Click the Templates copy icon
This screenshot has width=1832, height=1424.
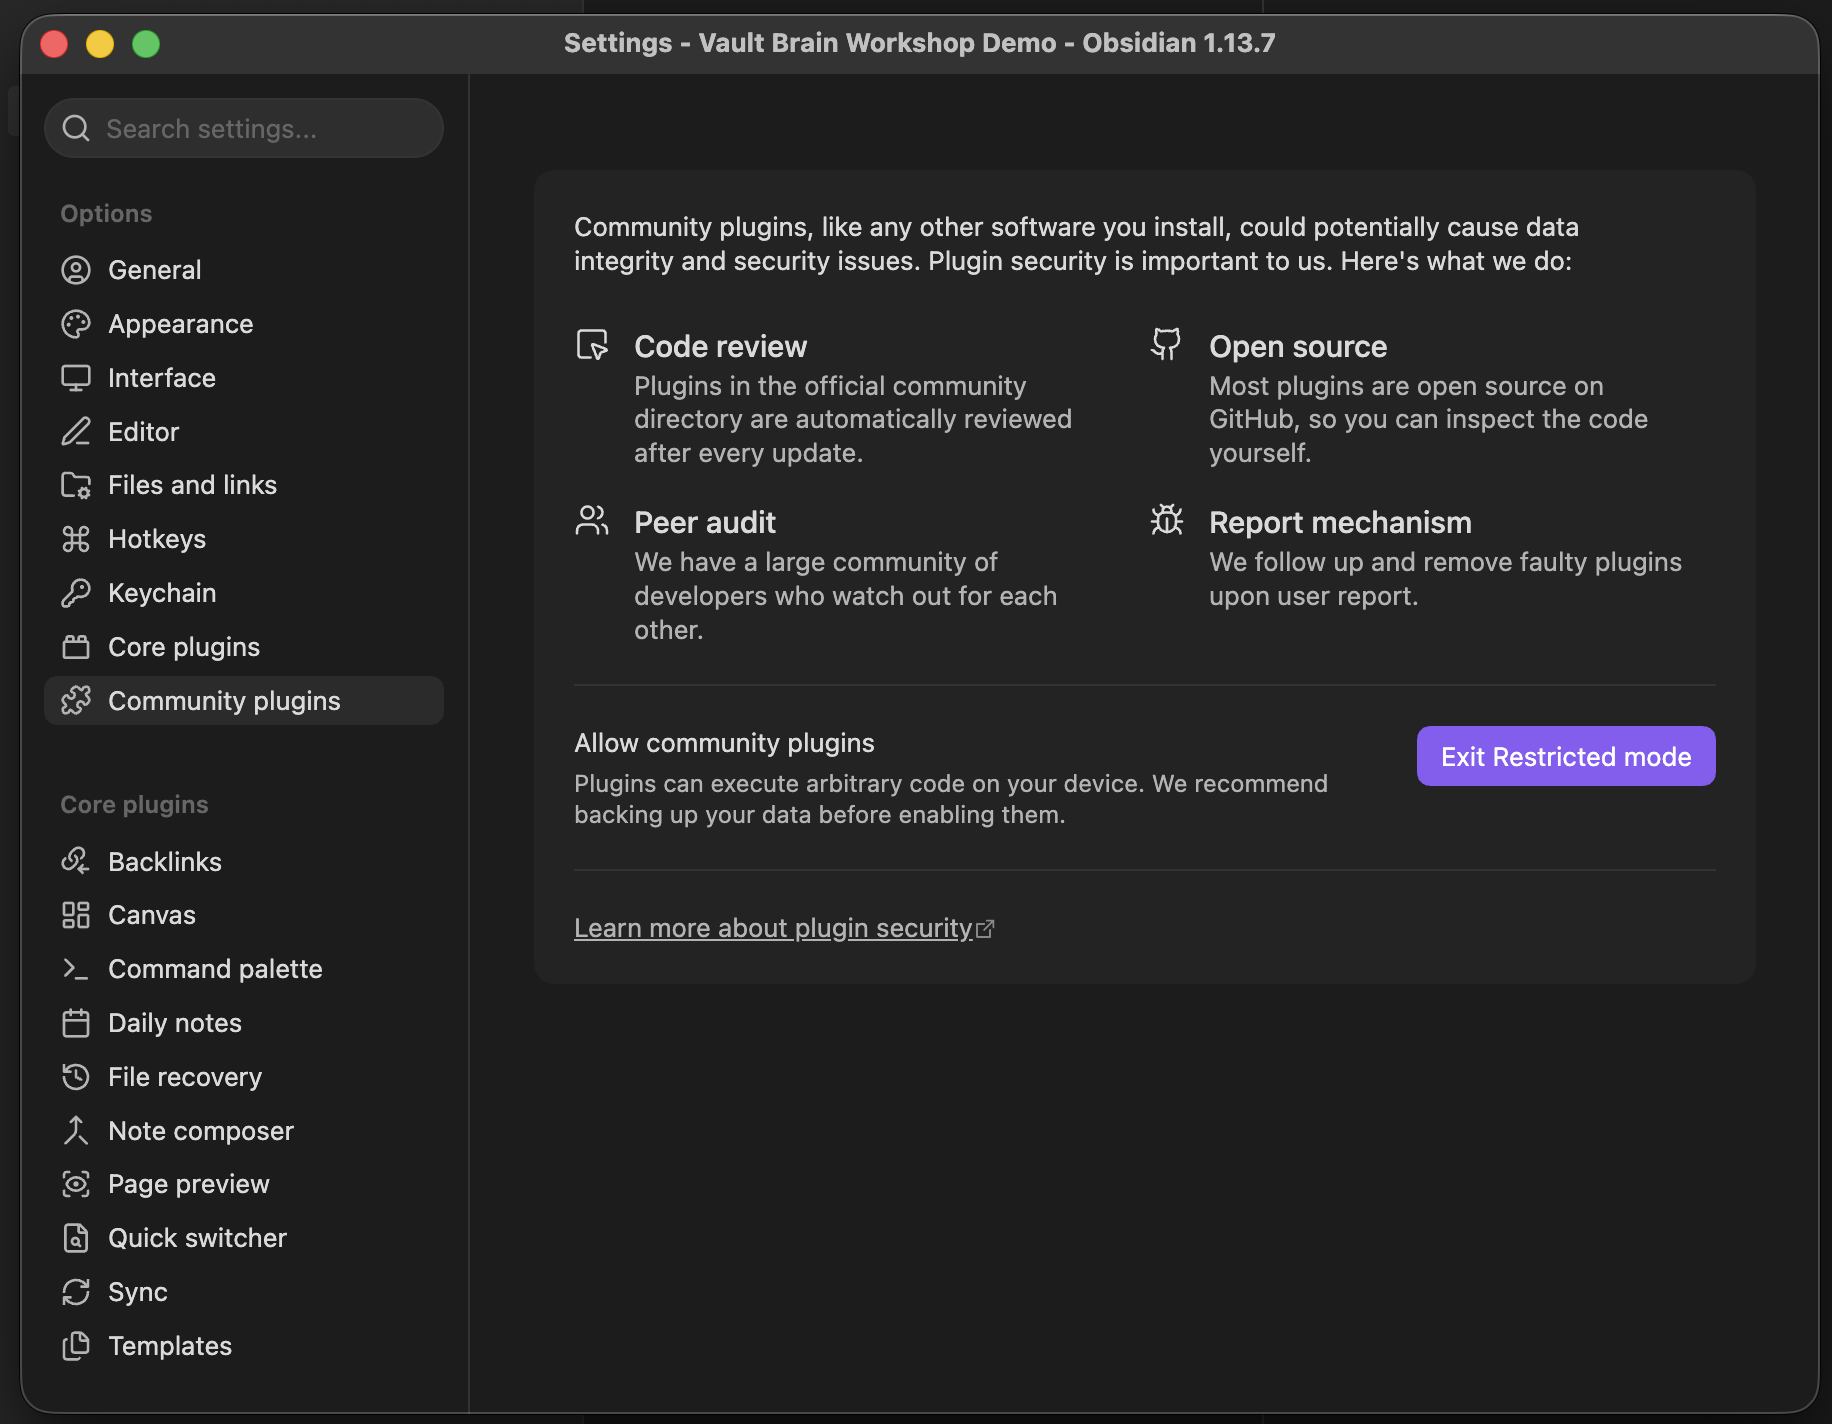(76, 1346)
